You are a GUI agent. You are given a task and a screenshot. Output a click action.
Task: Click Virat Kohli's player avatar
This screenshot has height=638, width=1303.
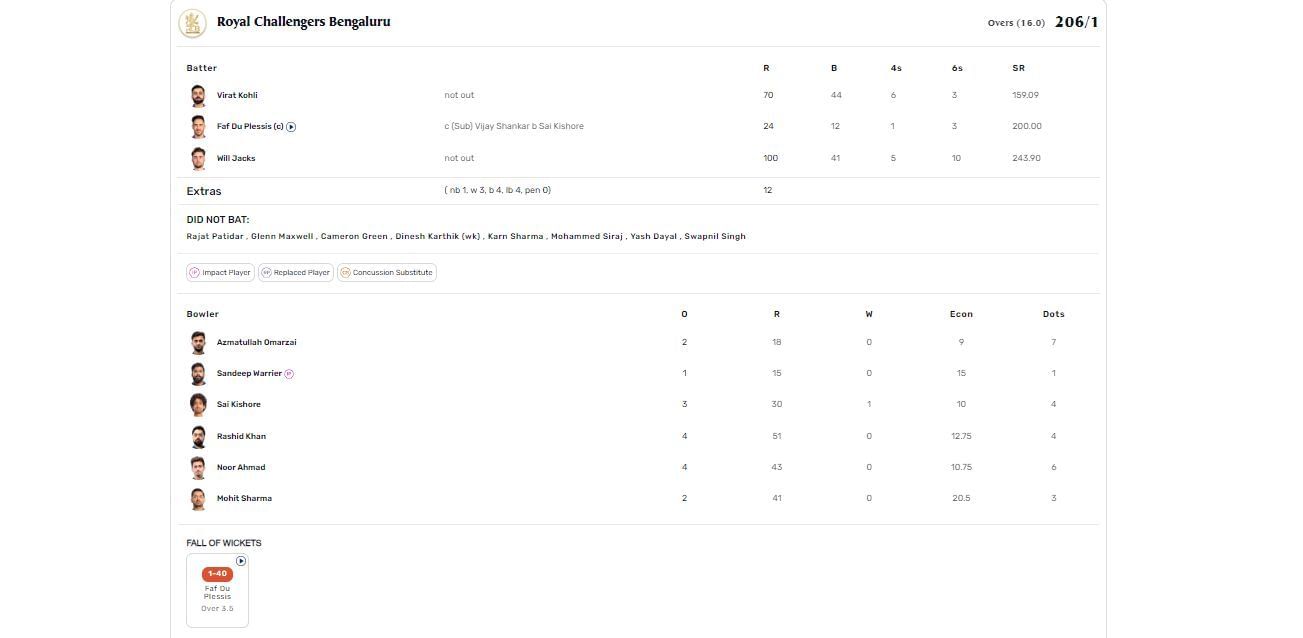tap(198, 96)
